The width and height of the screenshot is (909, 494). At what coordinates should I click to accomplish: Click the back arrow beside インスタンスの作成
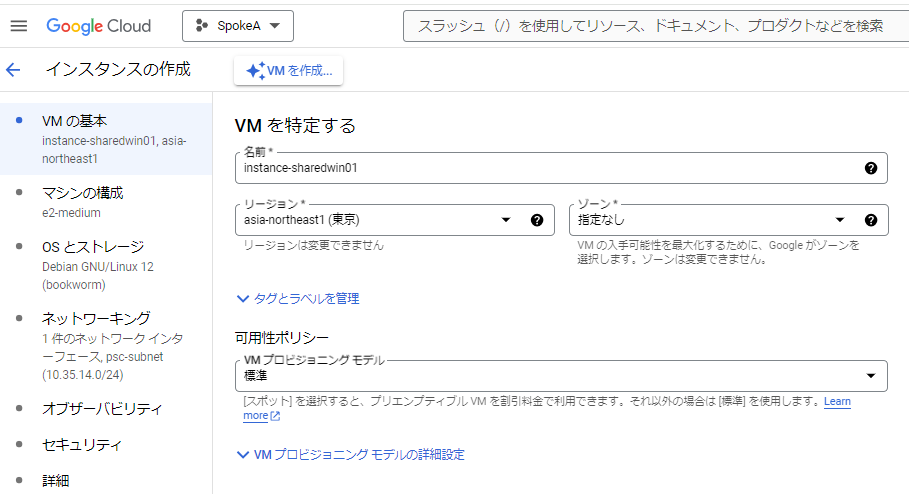(x=13, y=70)
